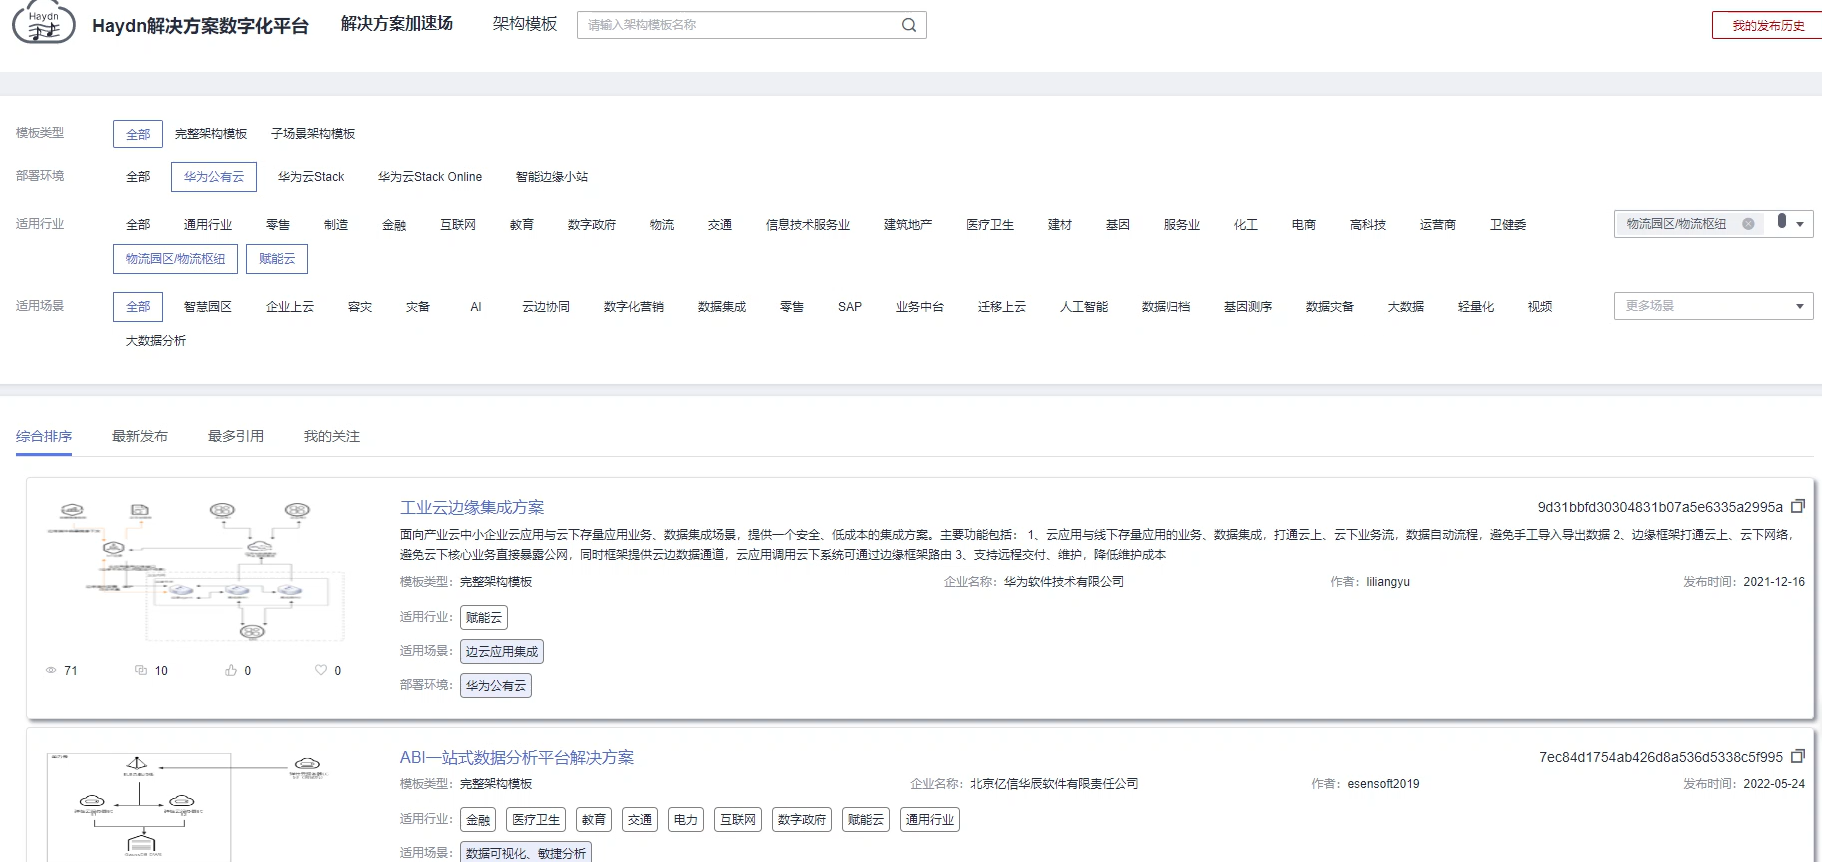Click 数据可视化、敏捷分析 scenario tag
Viewport: 1822px width, 862px height.
click(526, 853)
